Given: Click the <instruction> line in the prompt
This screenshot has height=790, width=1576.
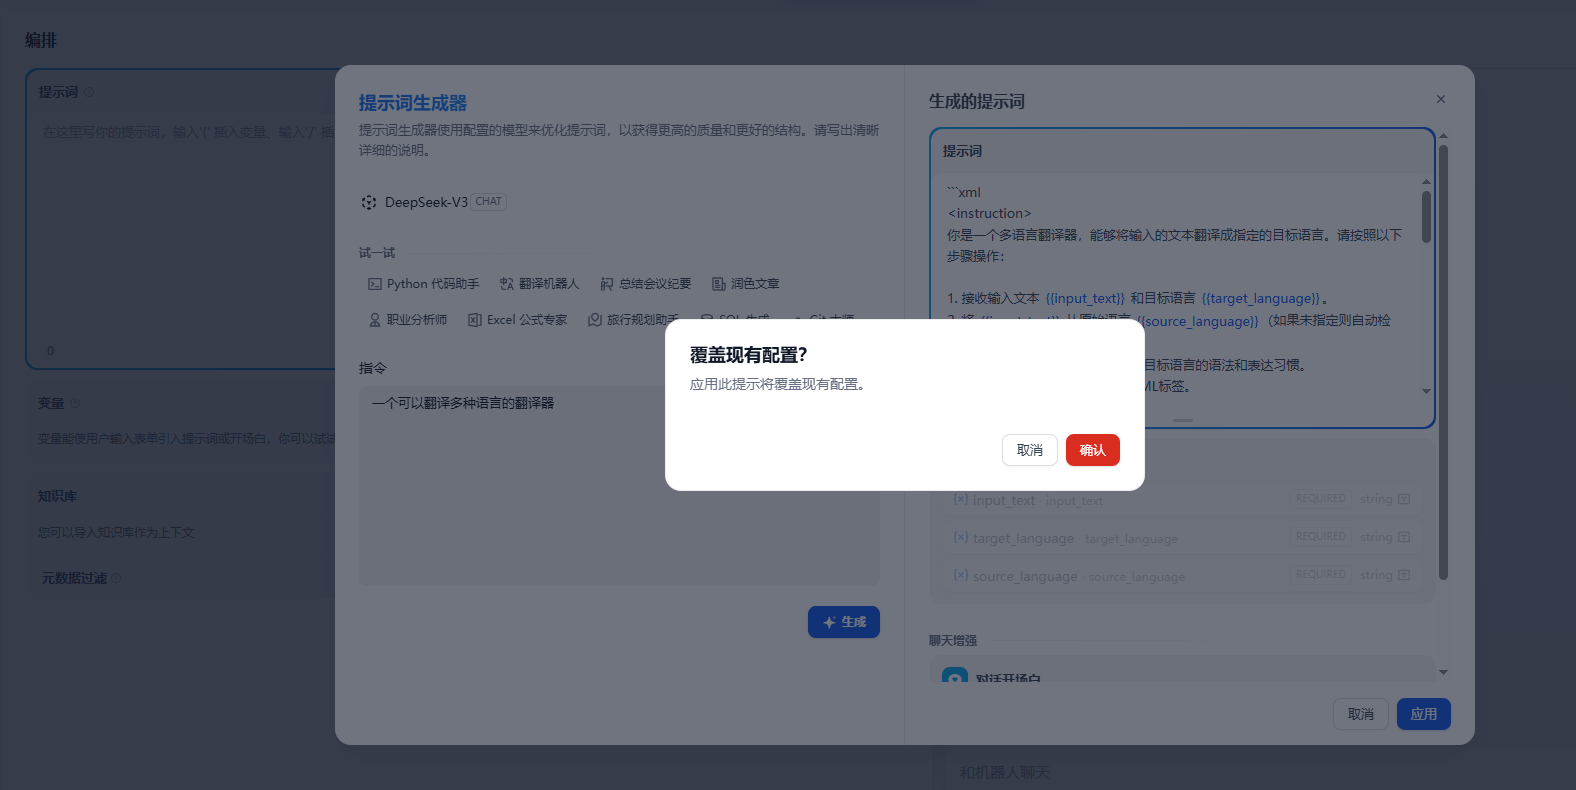Looking at the screenshot, I should 990,213.
